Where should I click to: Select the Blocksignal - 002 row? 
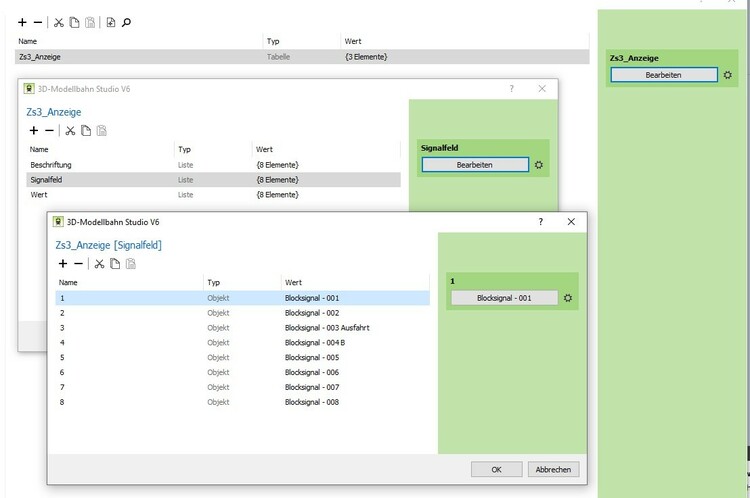point(243,313)
